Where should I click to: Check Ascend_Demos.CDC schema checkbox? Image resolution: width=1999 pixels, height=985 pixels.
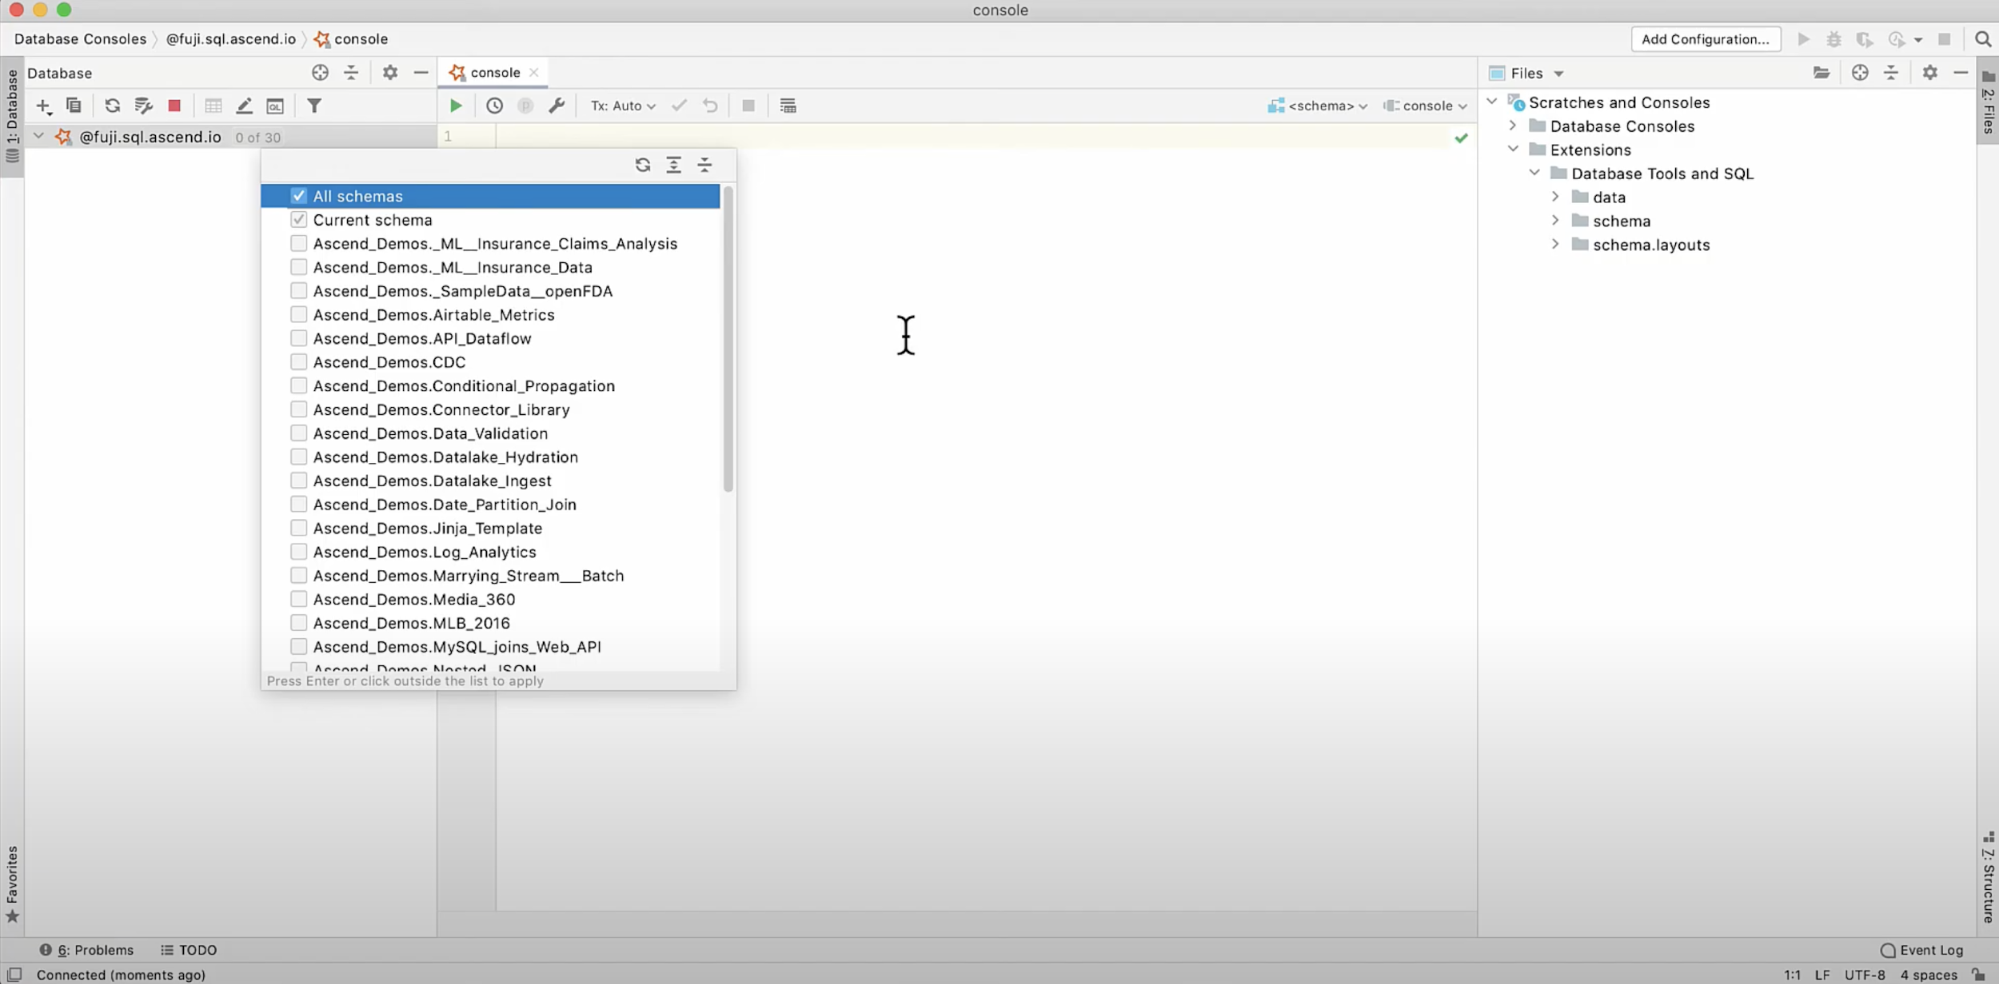(299, 362)
